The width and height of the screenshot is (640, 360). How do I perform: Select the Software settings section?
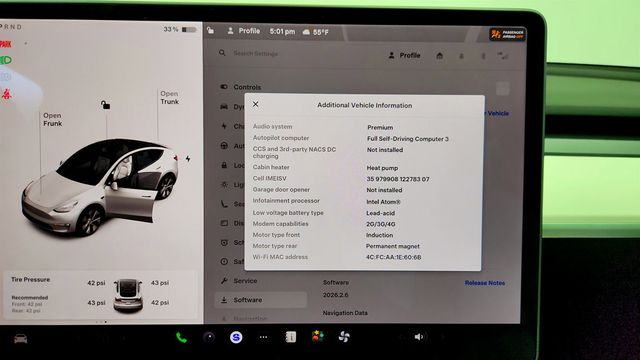261,300
